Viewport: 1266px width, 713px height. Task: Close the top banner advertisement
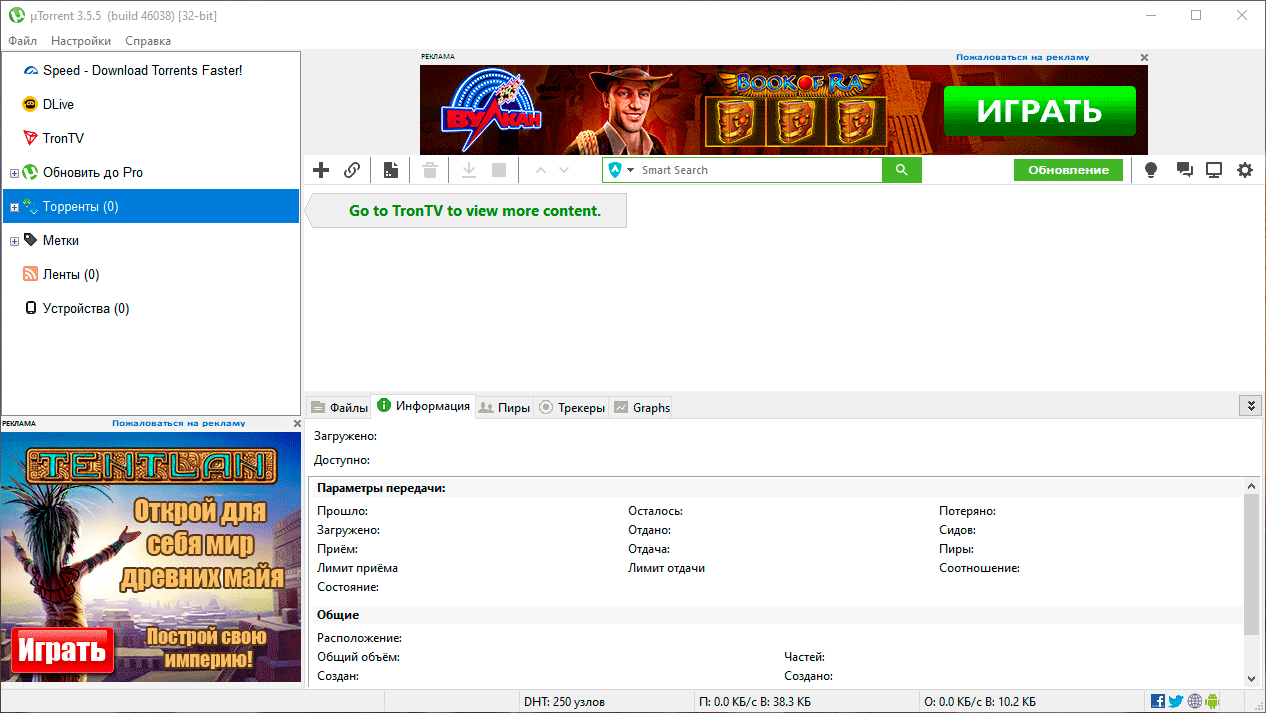[x=1145, y=58]
